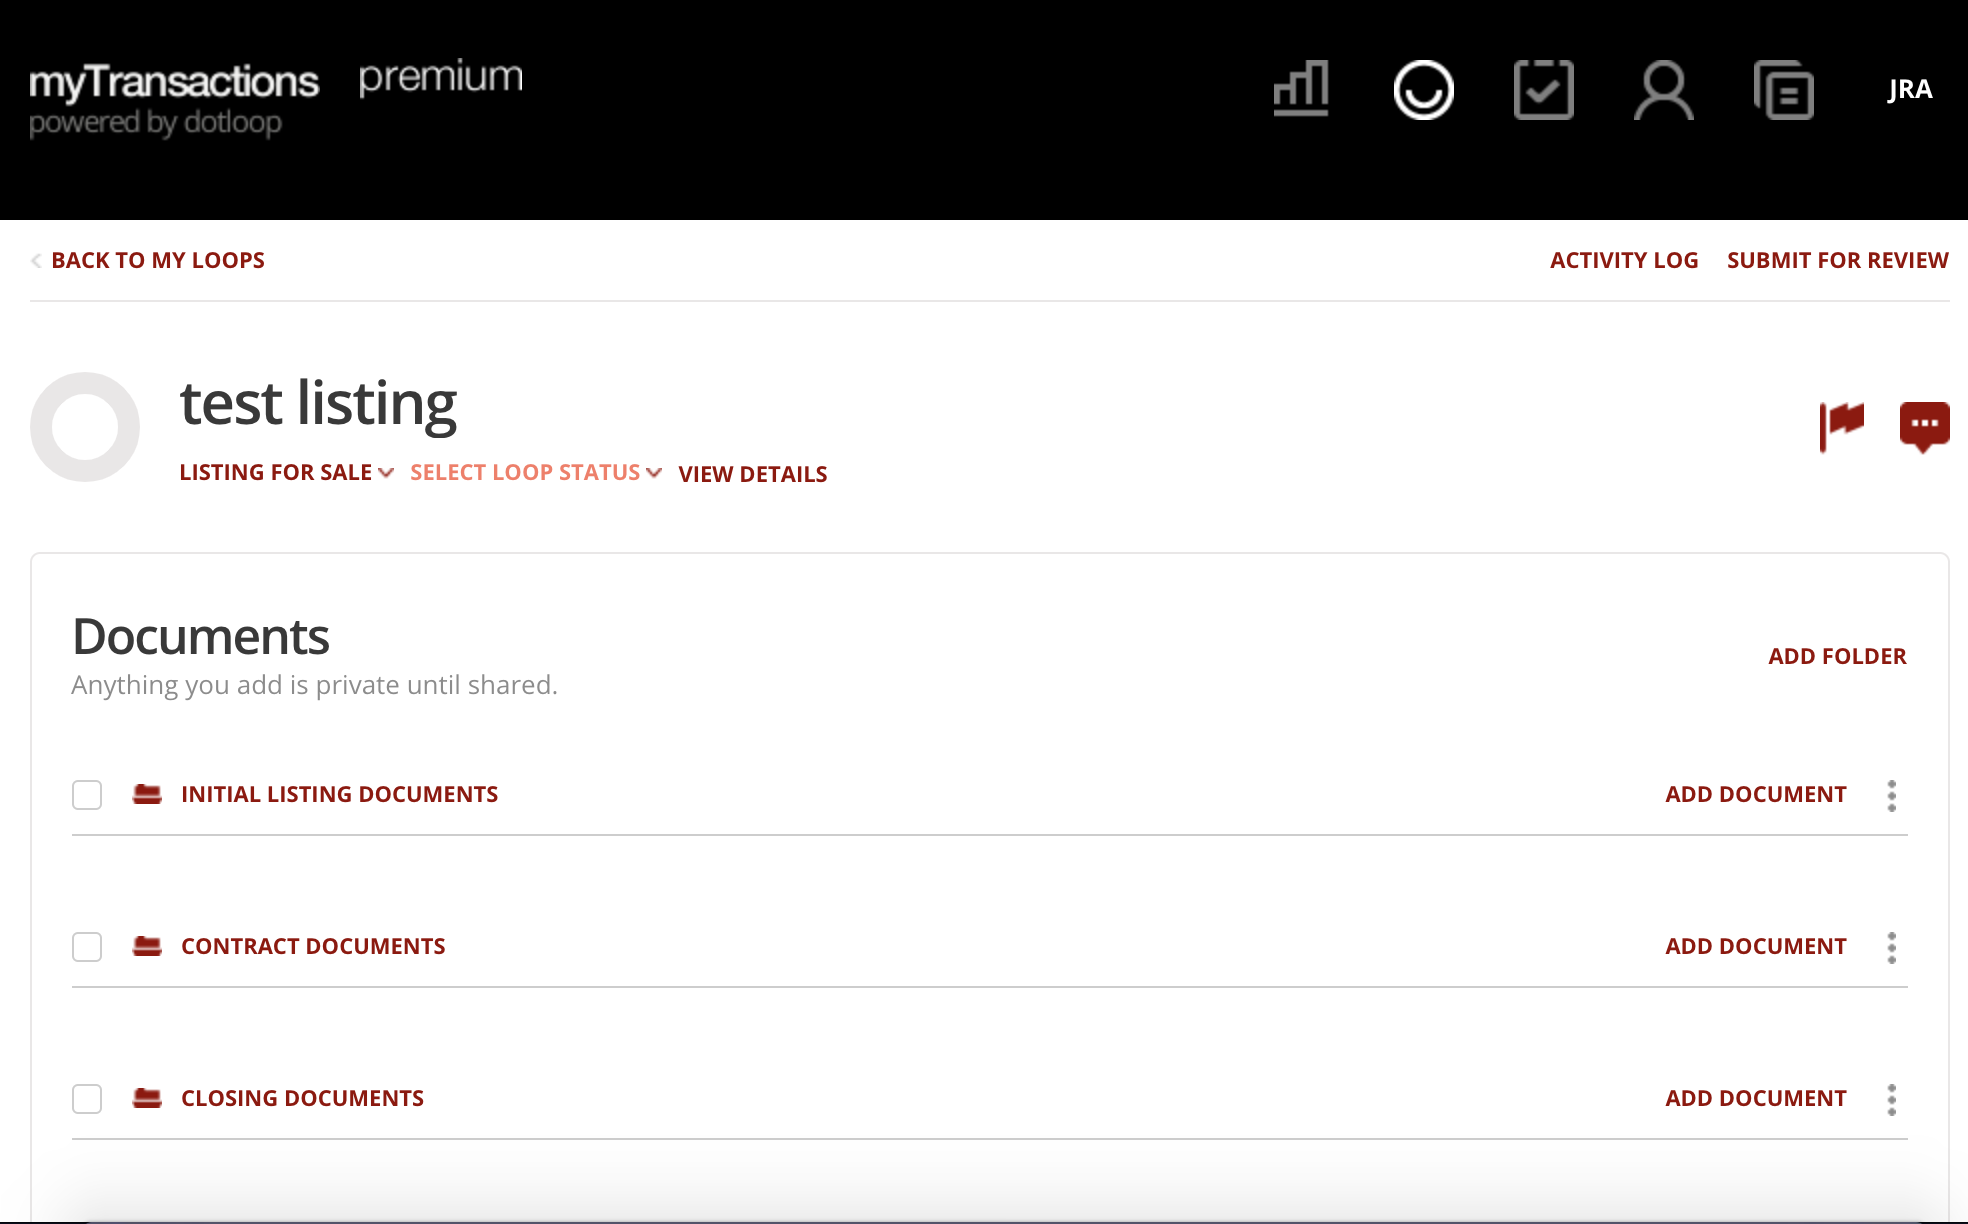Click Add Folder in Documents section
This screenshot has width=1968, height=1224.
point(1836,656)
